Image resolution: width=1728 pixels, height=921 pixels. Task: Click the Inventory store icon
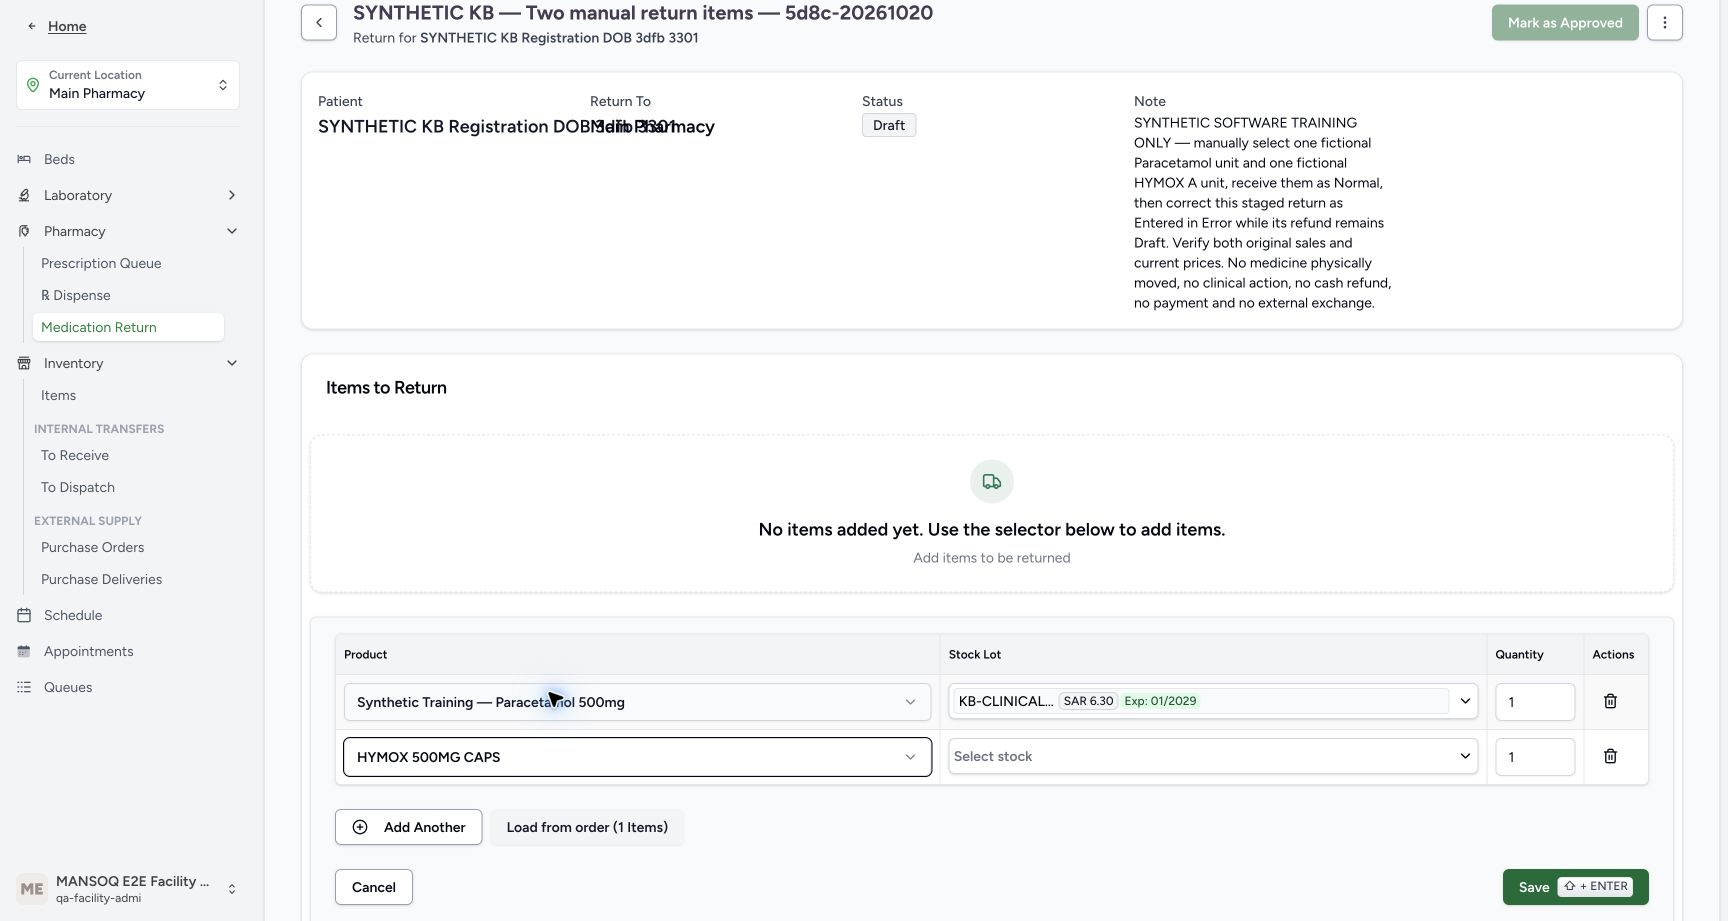pyautogui.click(x=24, y=363)
